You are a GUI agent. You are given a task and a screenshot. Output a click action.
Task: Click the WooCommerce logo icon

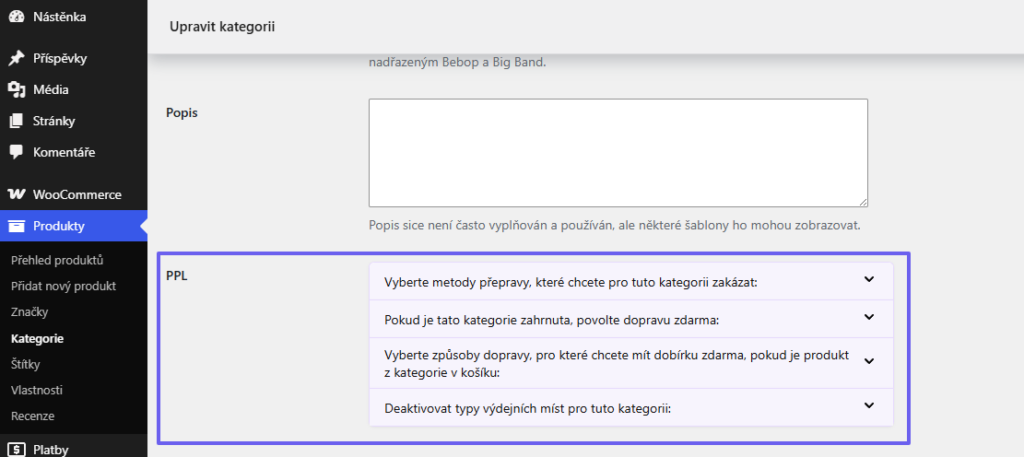tap(16, 195)
